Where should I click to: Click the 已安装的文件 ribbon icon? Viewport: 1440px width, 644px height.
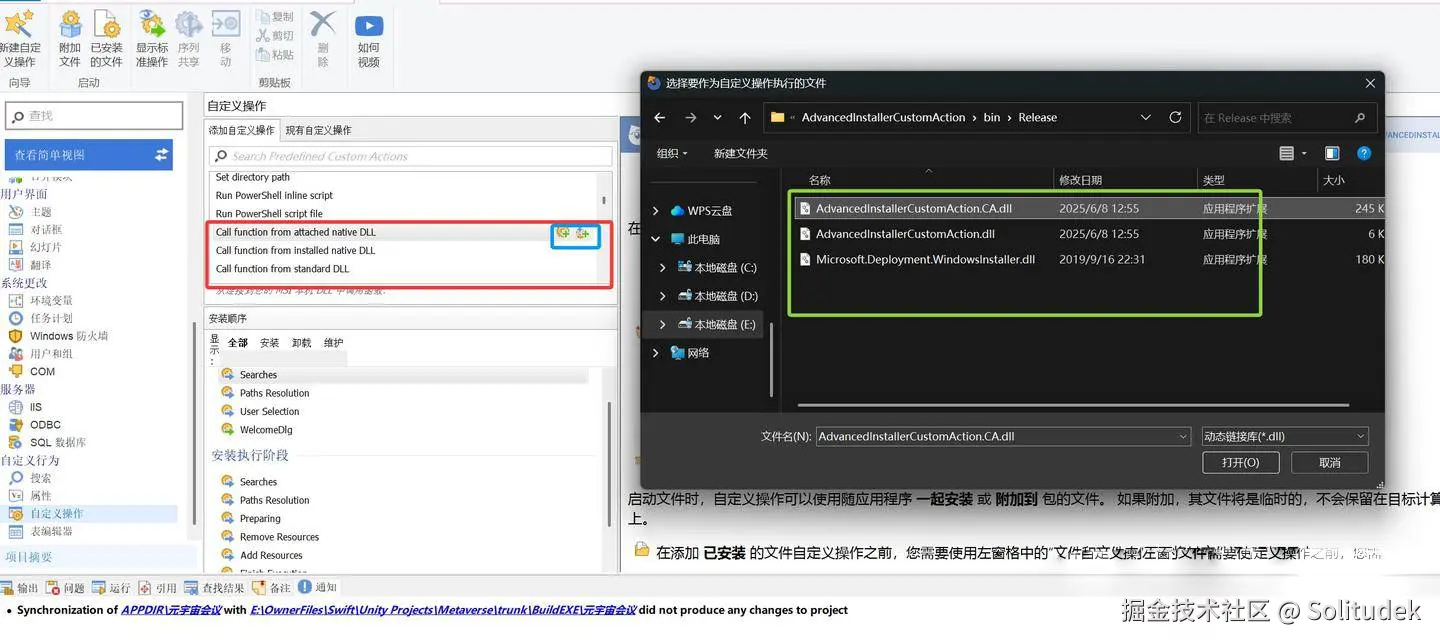point(106,38)
